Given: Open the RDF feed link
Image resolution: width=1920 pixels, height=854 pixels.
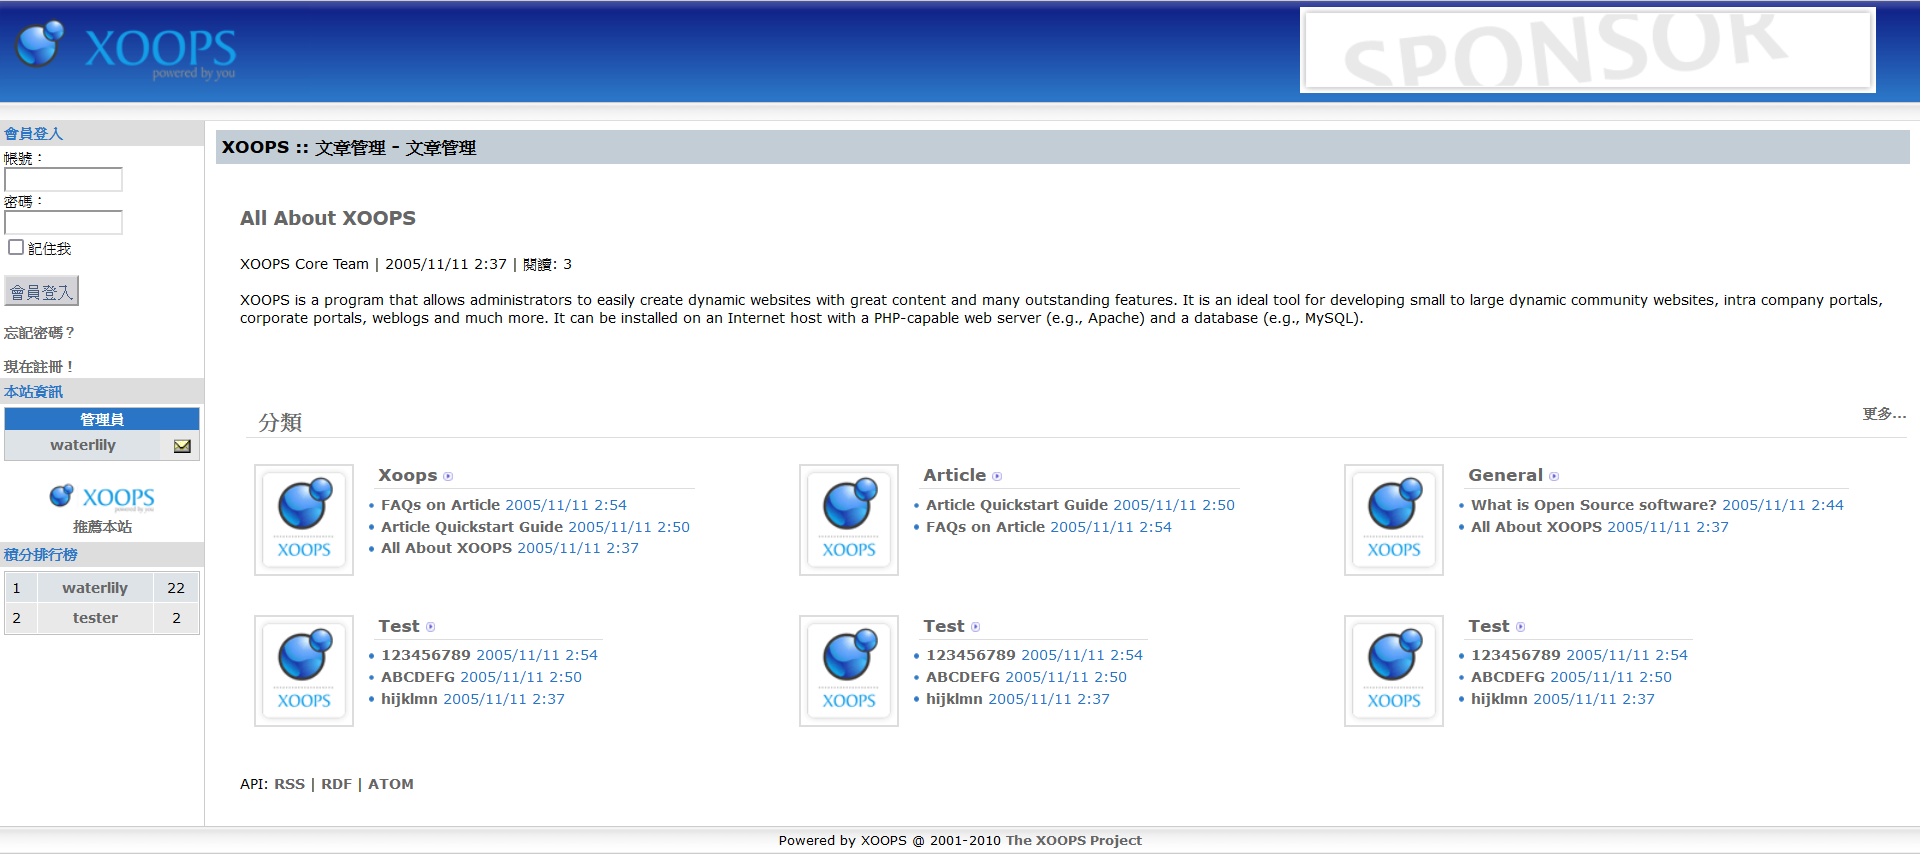Looking at the screenshot, I should (336, 784).
